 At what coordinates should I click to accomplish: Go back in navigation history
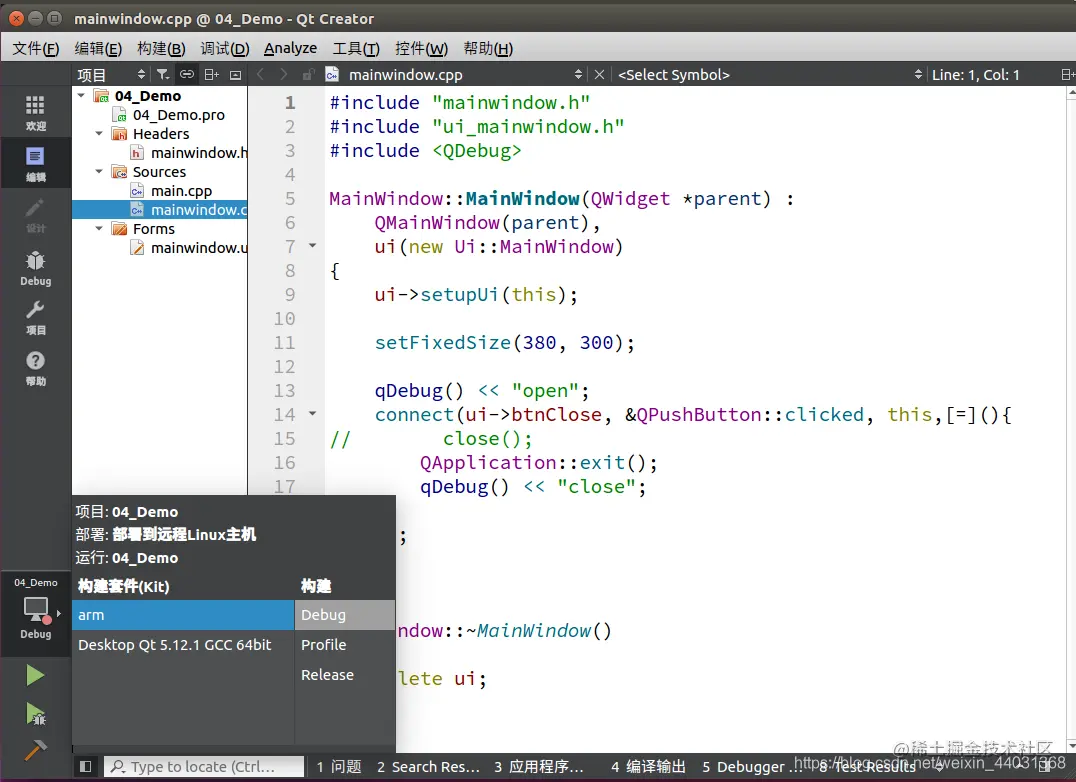[260, 74]
